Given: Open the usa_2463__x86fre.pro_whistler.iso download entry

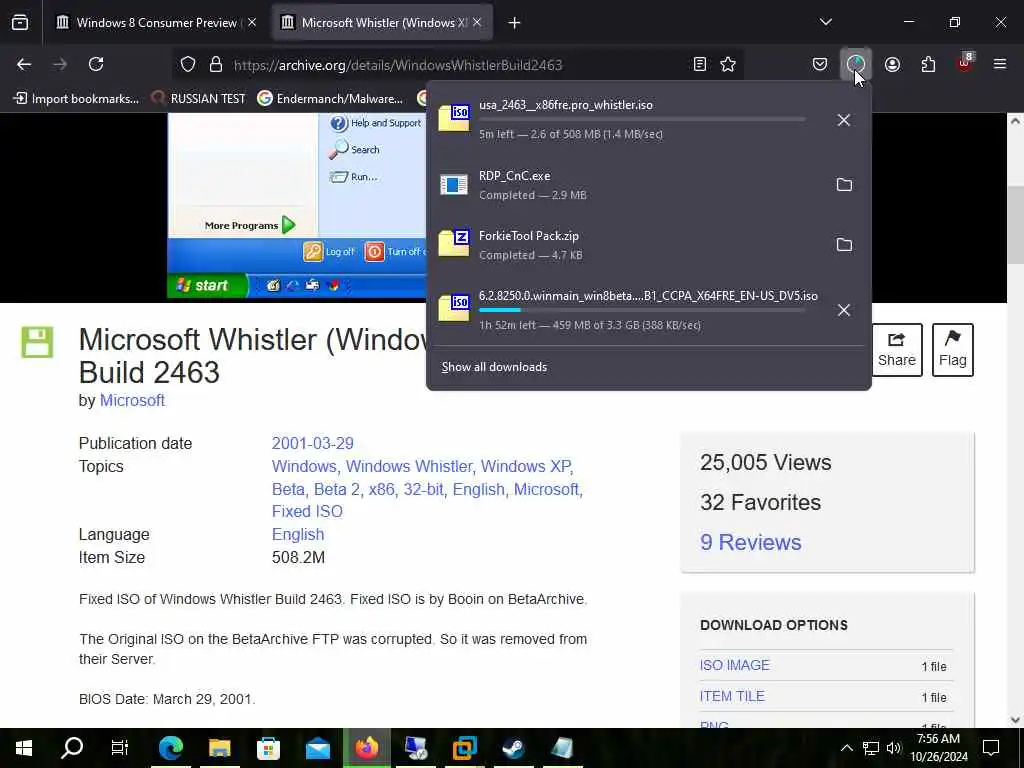Looking at the screenshot, I should (x=627, y=119).
